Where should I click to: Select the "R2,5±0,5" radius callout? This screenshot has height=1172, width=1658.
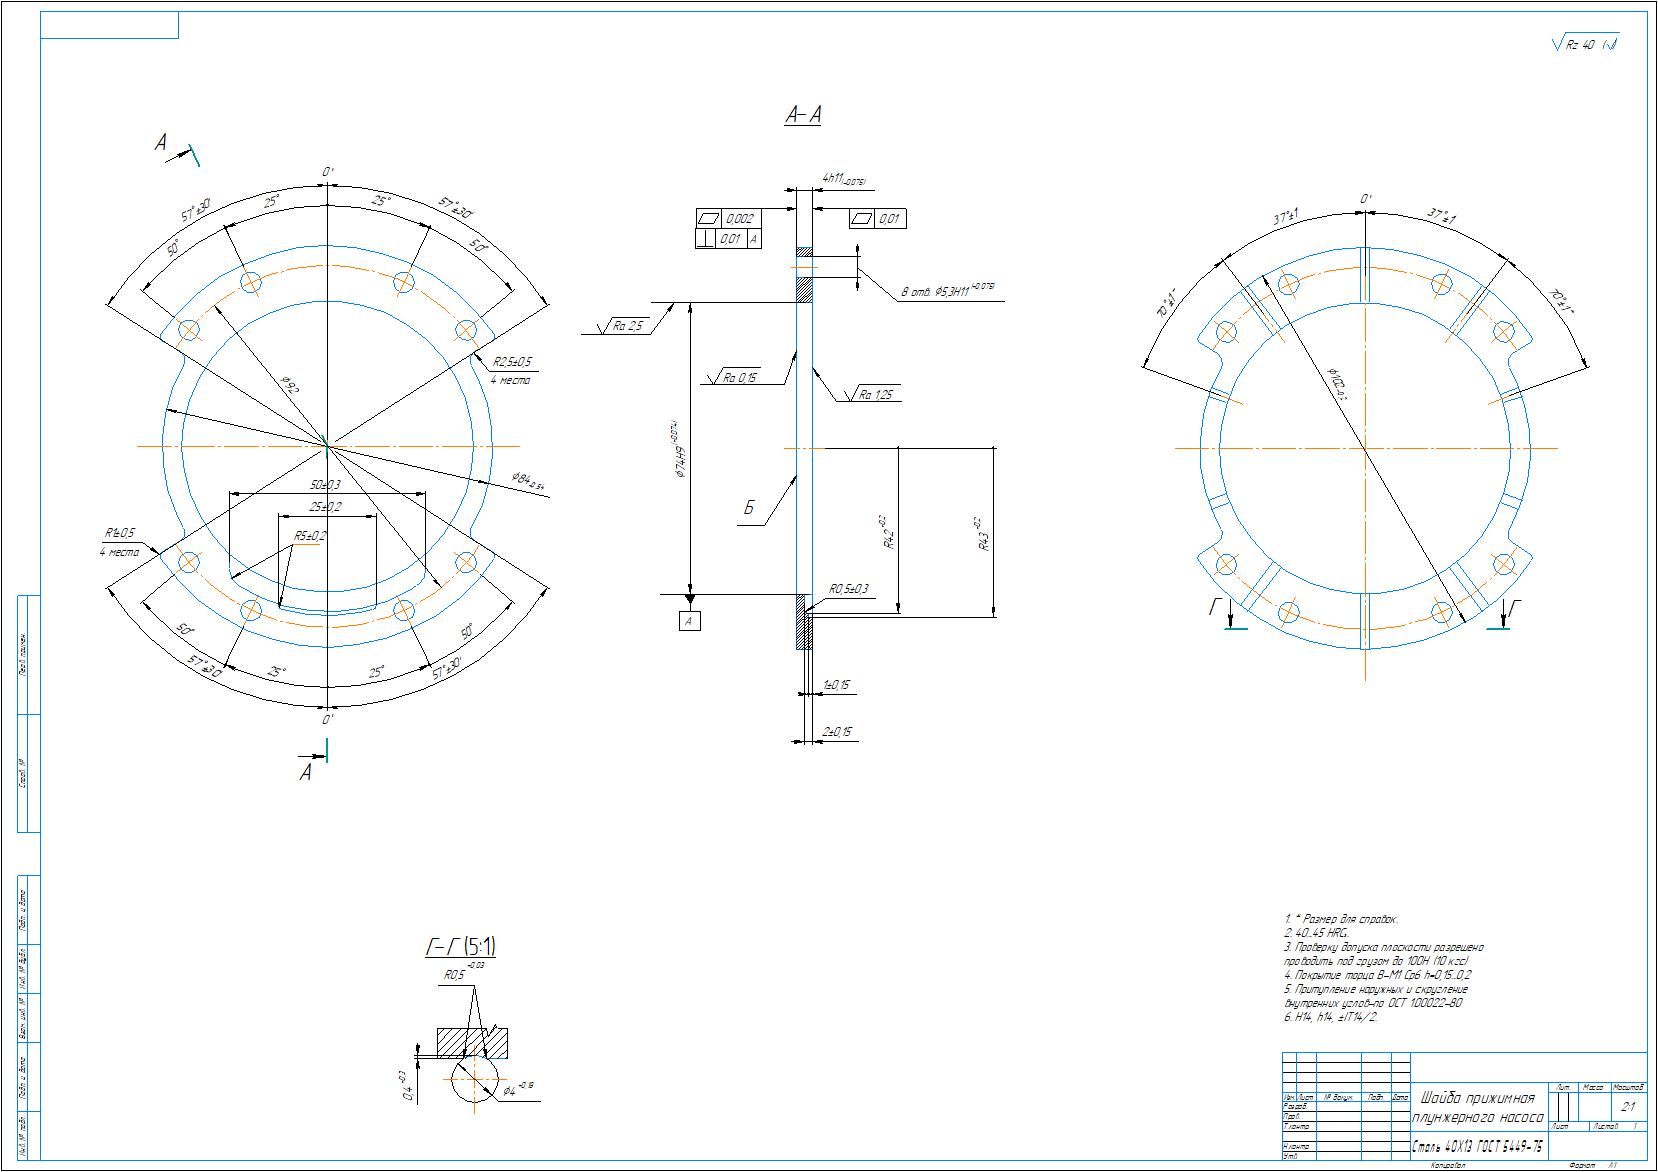coord(511,361)
